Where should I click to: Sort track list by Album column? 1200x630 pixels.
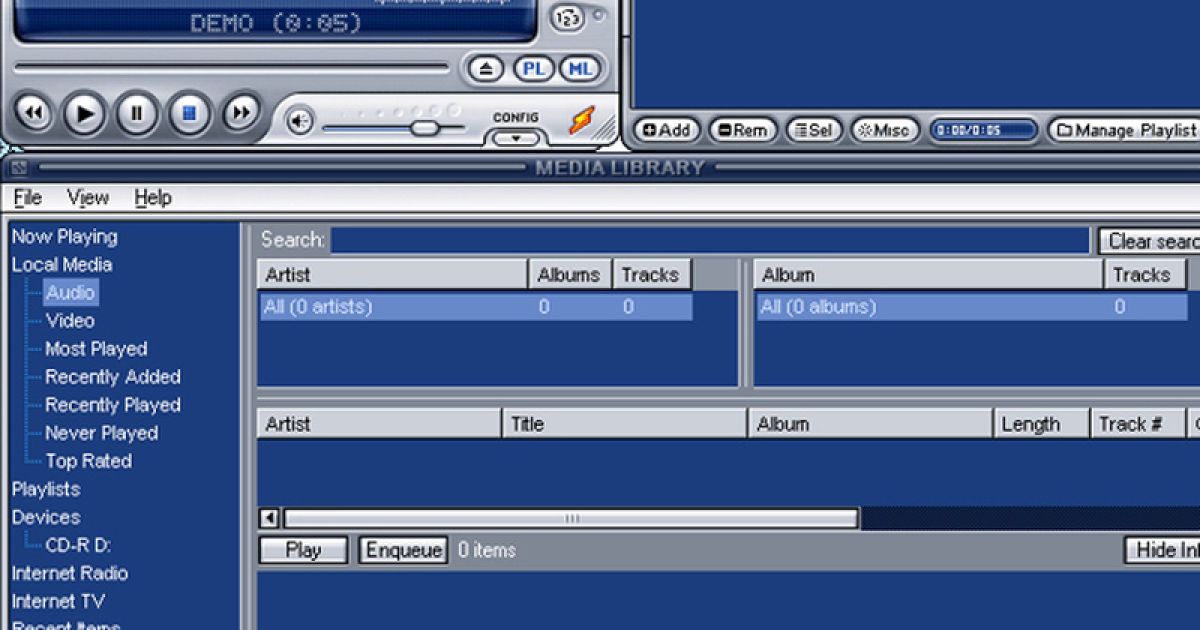point(870,424)
